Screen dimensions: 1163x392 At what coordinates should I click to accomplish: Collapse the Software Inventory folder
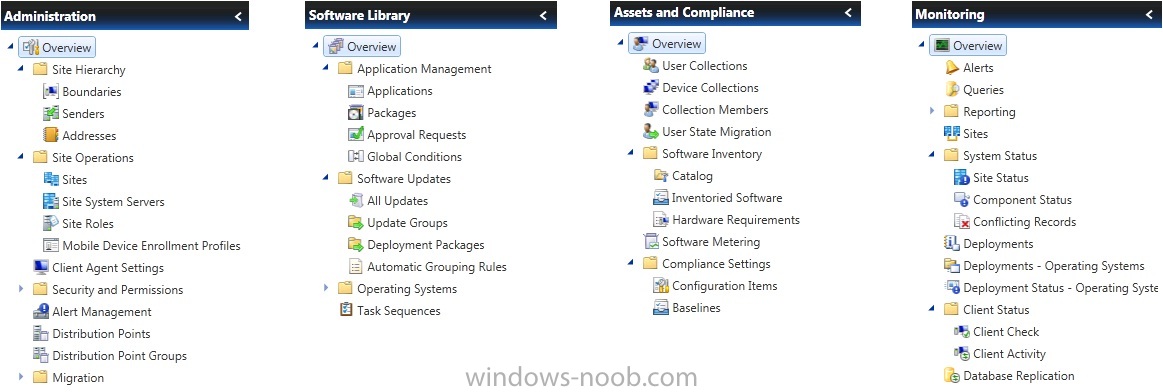(x=630, y=153)
